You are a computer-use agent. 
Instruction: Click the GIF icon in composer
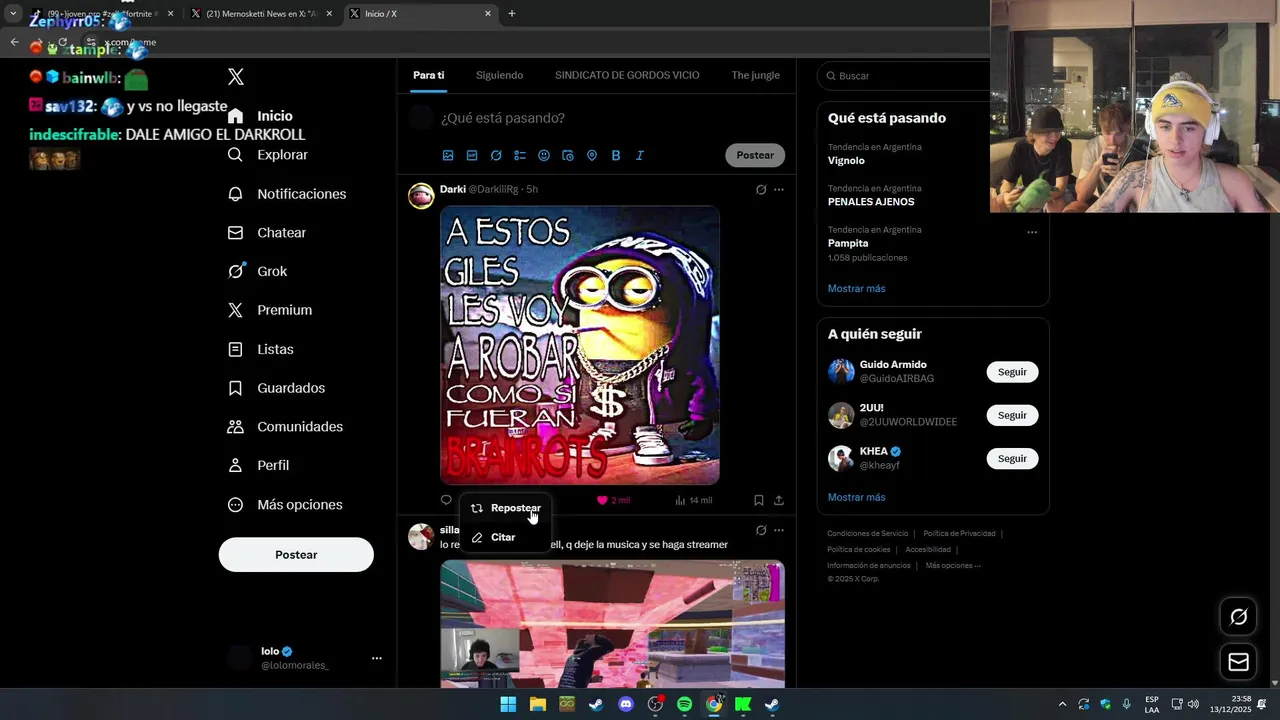472,155
